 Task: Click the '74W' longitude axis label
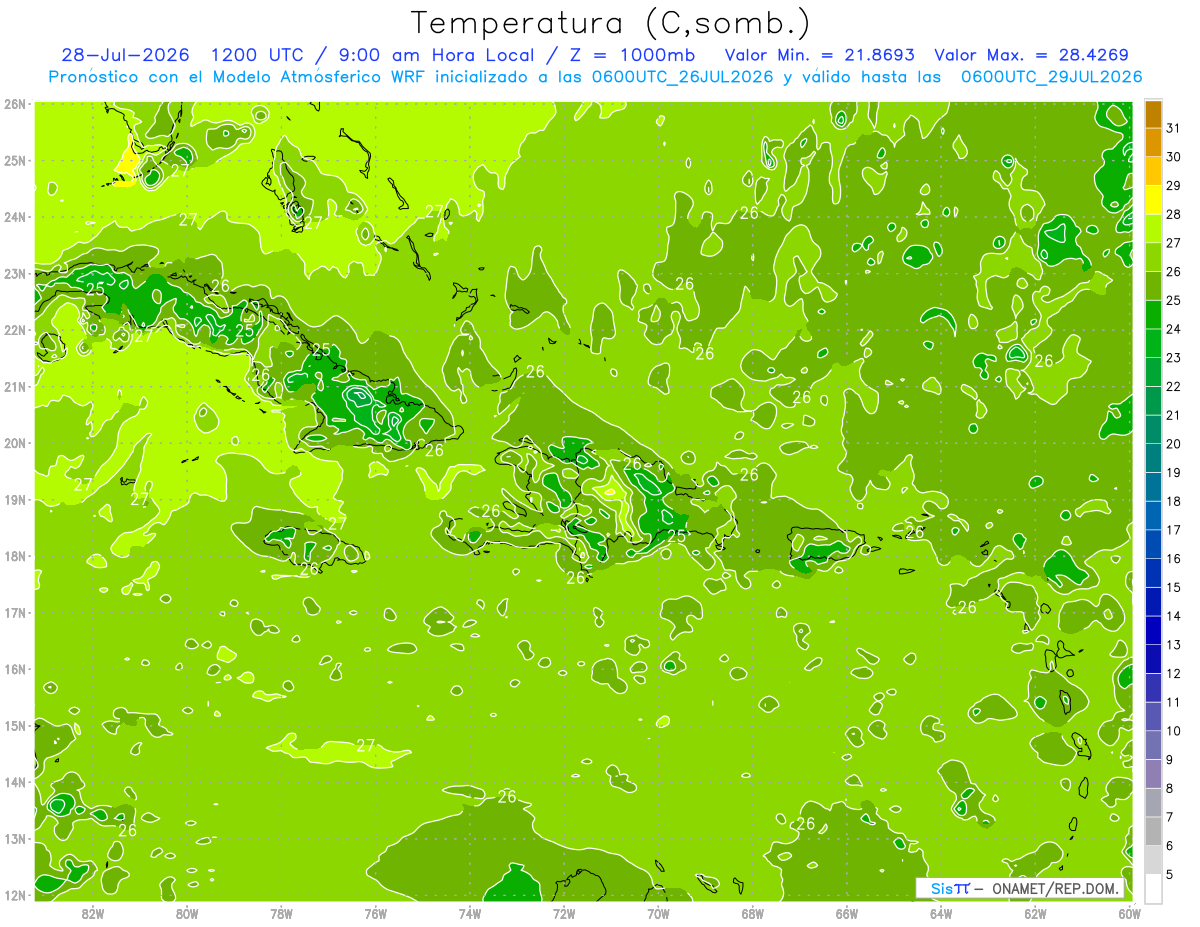tap(470, 912)
